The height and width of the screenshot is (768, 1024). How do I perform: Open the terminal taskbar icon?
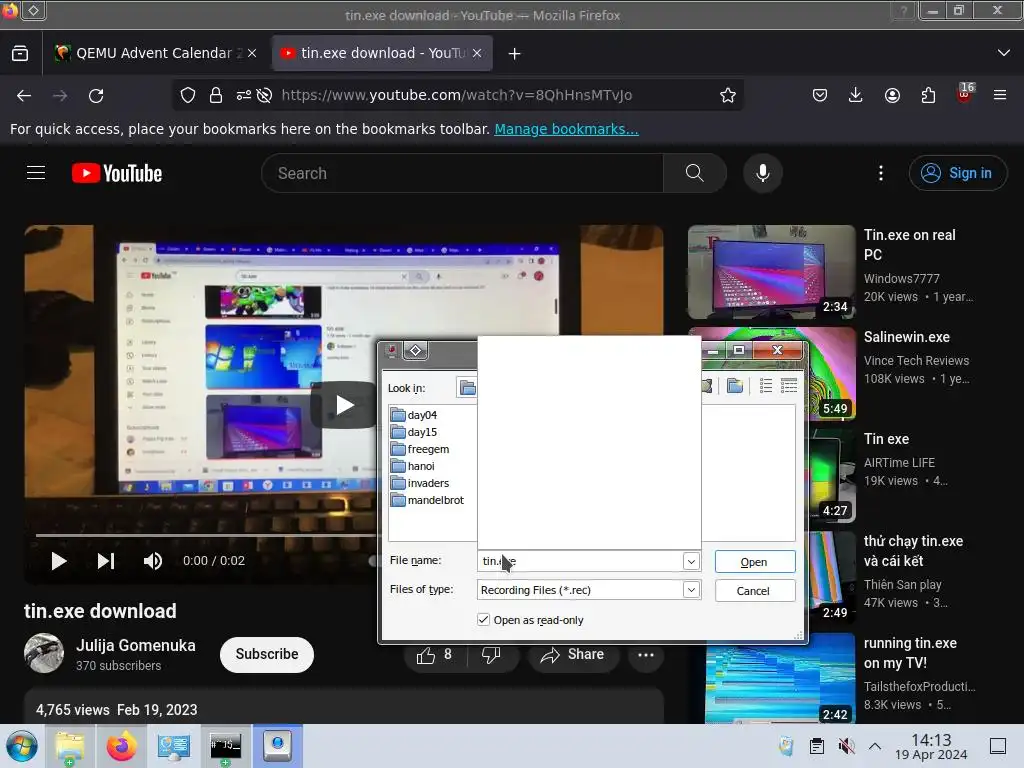tap(225, 746)
